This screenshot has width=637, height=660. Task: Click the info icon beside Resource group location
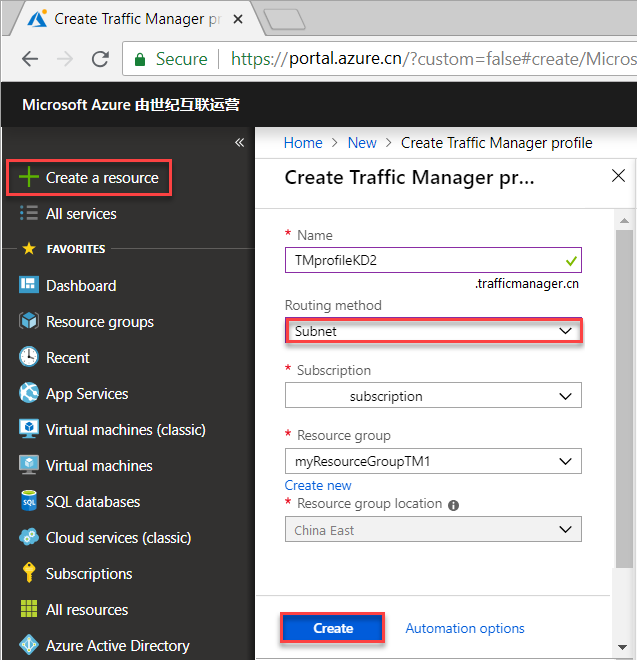453,505
